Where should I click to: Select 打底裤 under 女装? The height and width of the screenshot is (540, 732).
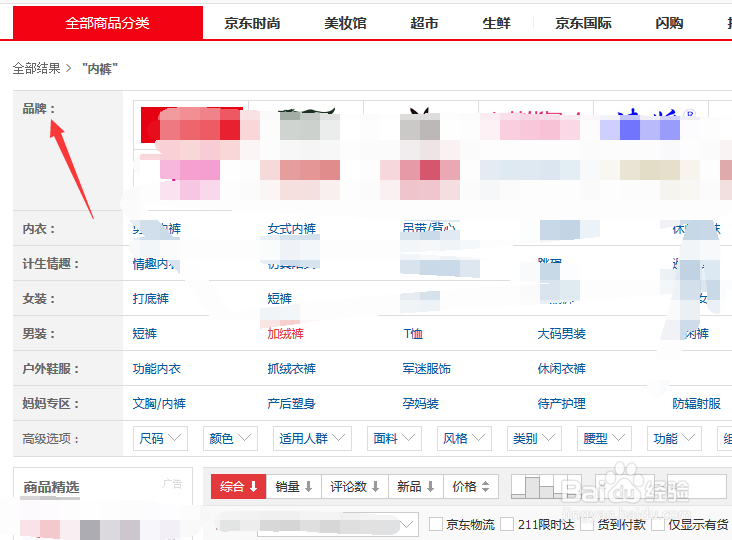click(151, 299)
